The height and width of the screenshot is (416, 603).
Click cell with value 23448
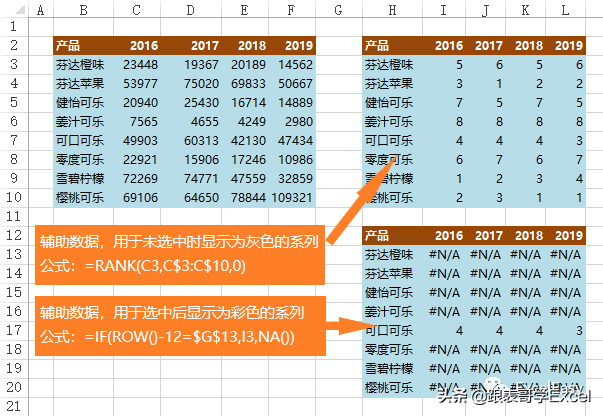point(137,65)
